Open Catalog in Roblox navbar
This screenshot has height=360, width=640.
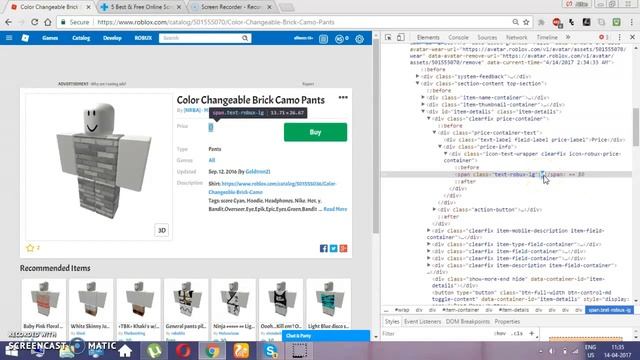click(x=81, y=38)
